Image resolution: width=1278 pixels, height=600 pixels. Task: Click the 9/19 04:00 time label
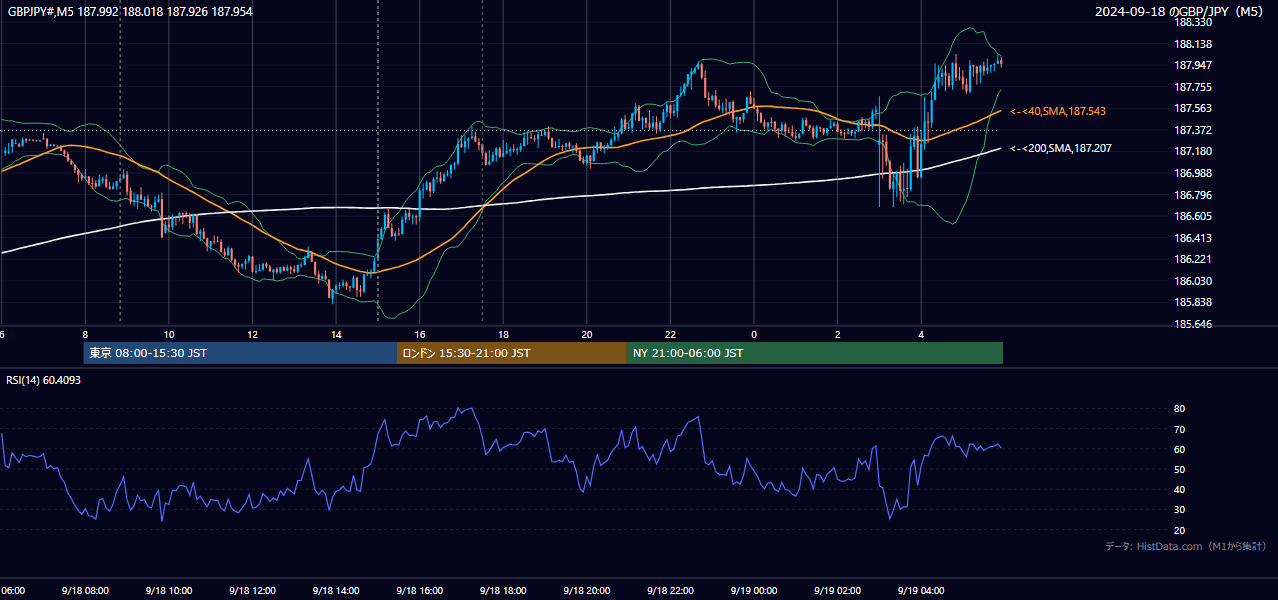(921, 591)
